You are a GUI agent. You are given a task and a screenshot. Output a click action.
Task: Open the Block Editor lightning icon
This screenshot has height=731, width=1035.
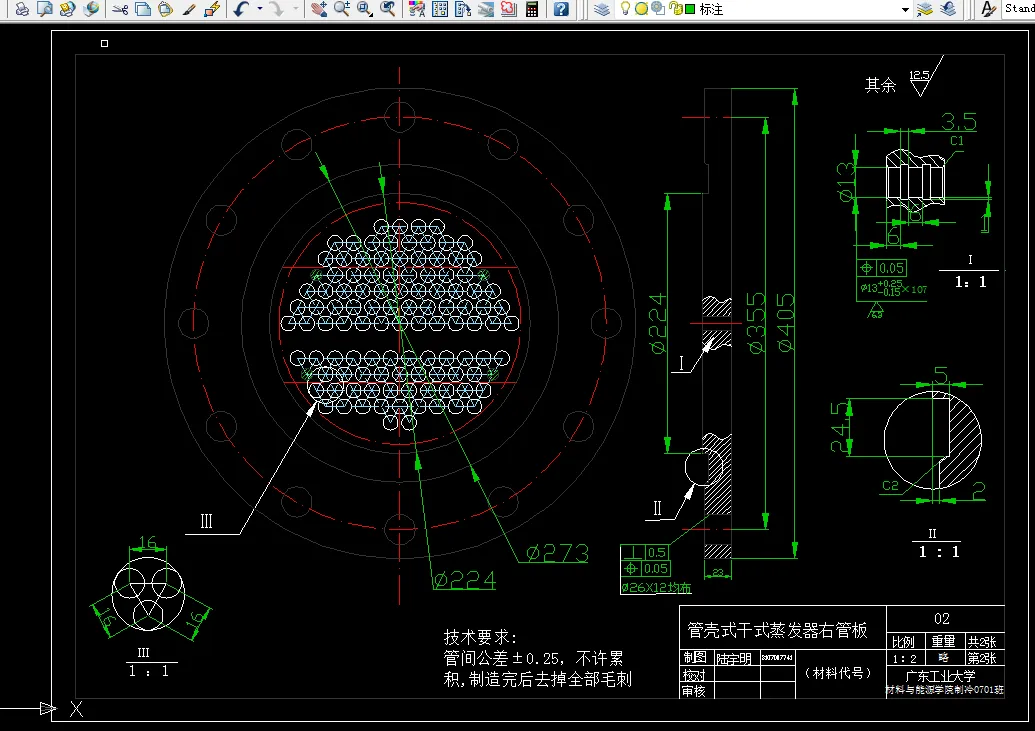click(212, 9)
